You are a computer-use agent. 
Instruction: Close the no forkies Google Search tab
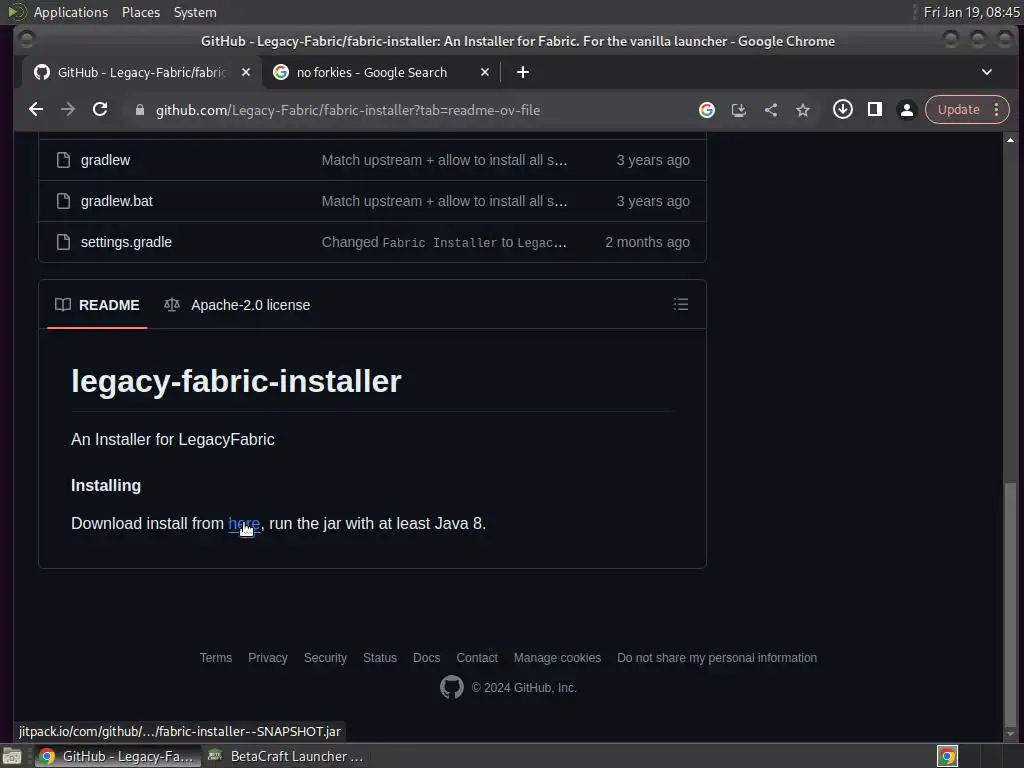[x=485, y=72]
